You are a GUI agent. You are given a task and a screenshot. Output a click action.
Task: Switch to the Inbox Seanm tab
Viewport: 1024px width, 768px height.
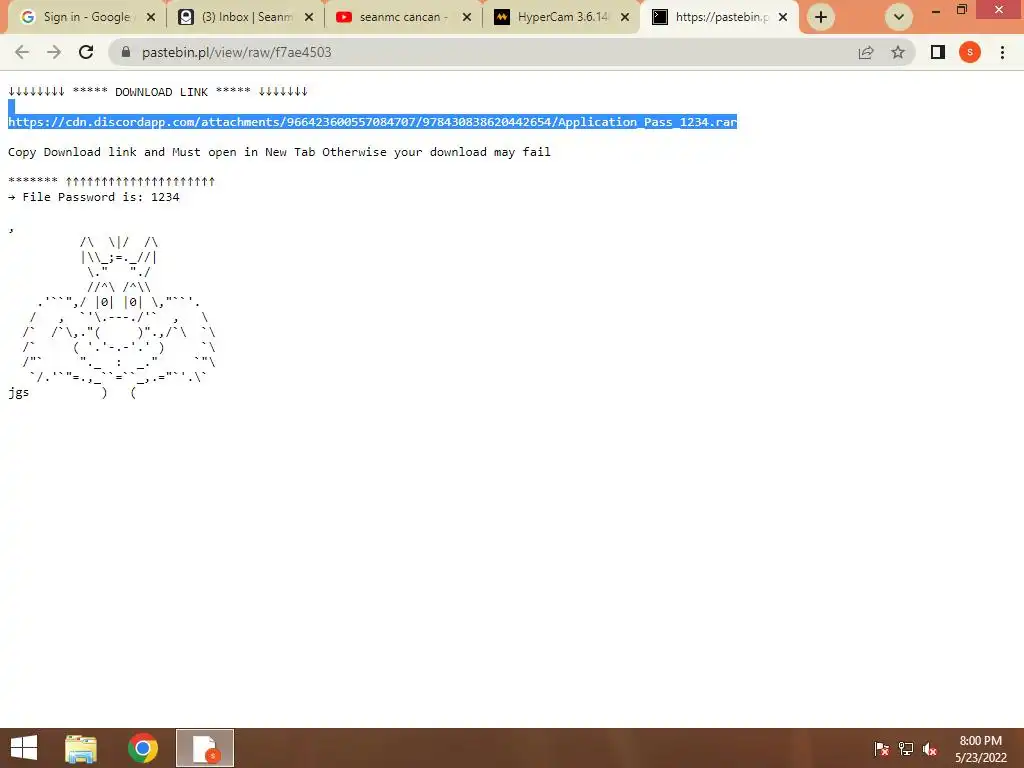click(244, 17)
